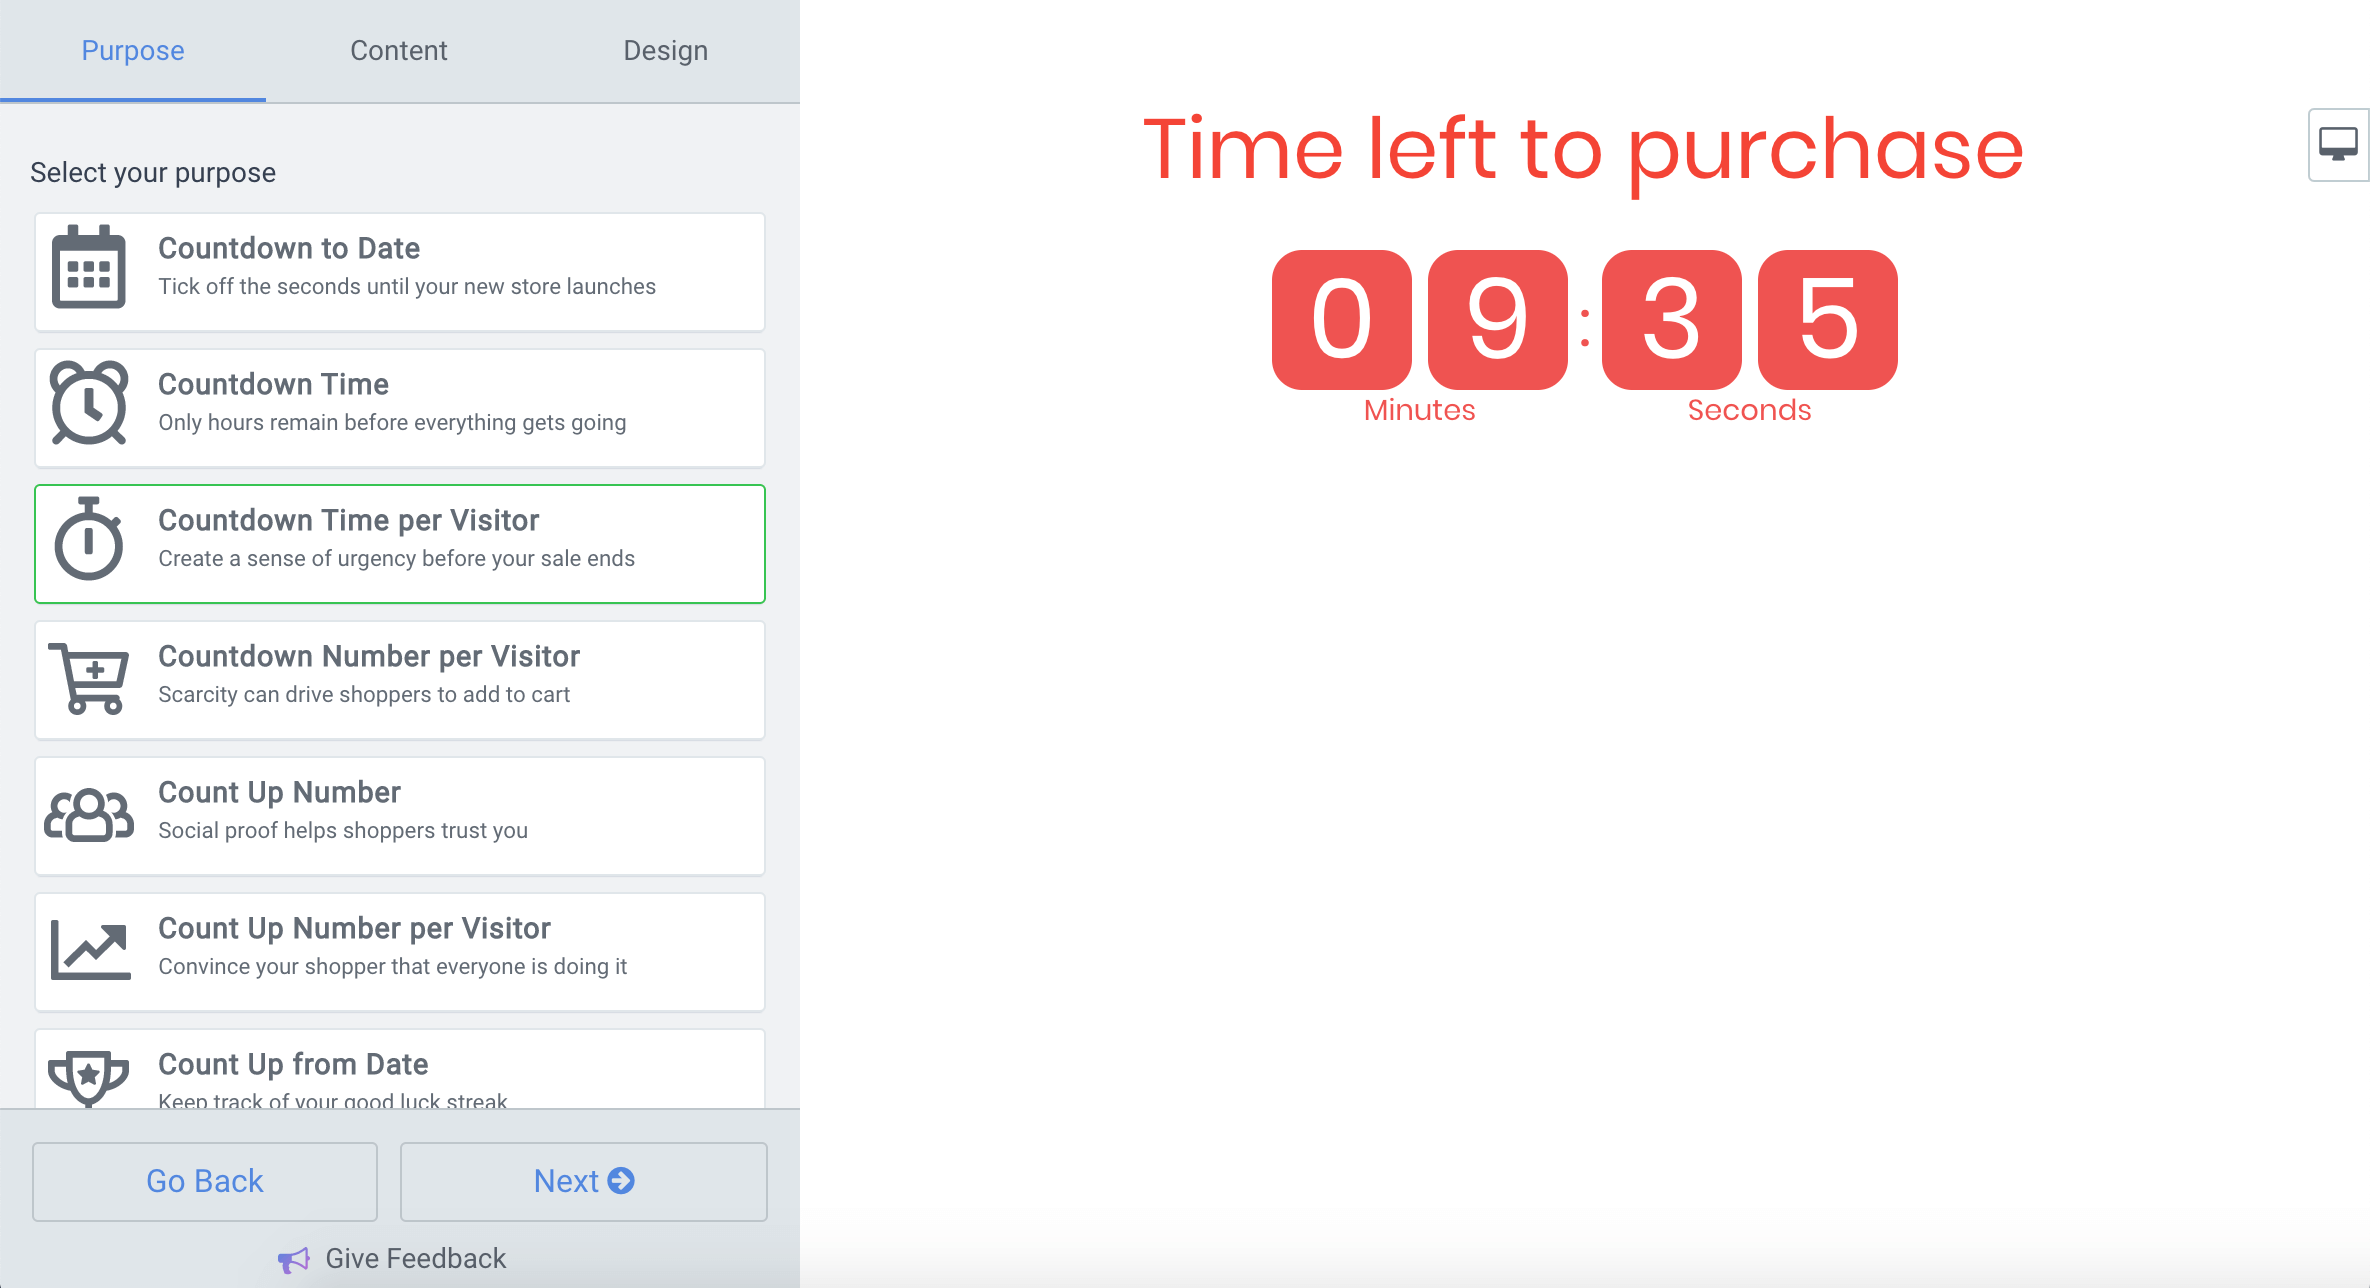Click the alarm clock icon for Countdown Time
Image resolution: width=2370 pixels, height=1288 pixels.
(89, 403)
